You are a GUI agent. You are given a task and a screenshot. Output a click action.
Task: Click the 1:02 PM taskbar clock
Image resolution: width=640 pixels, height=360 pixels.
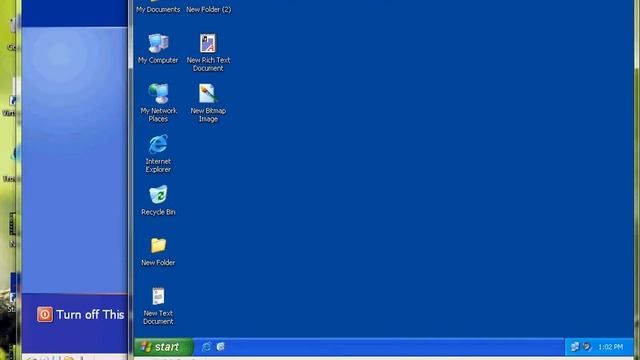(x=611, y=347)
